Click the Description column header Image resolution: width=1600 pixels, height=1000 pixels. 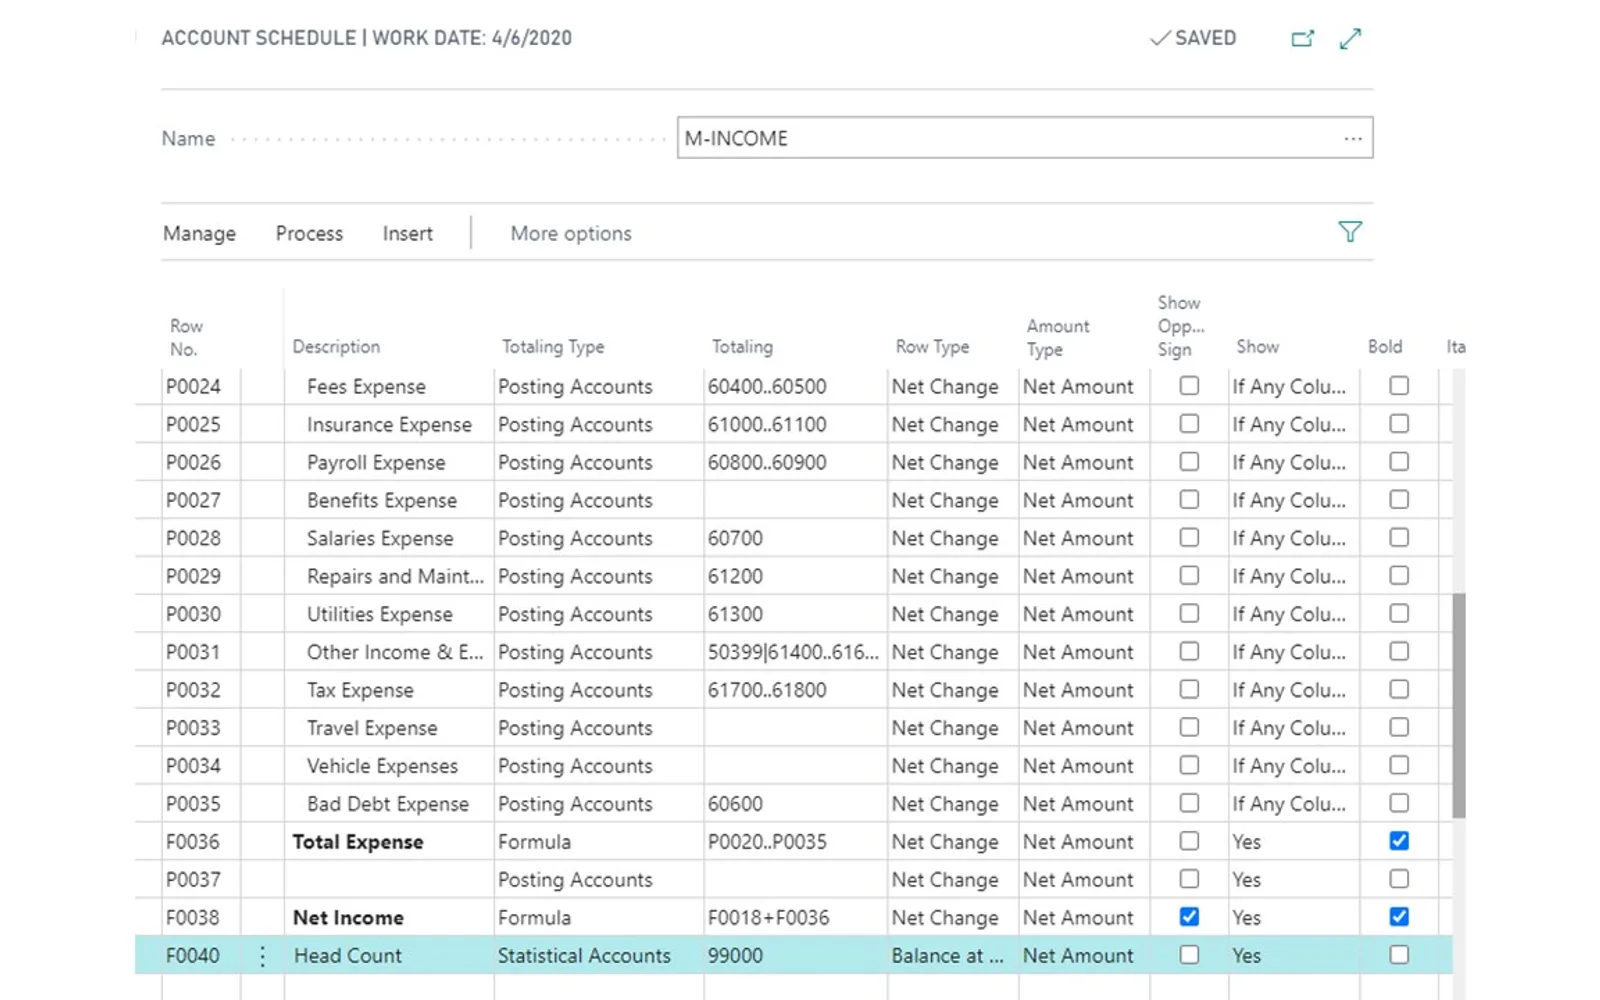tap(336, 347)
